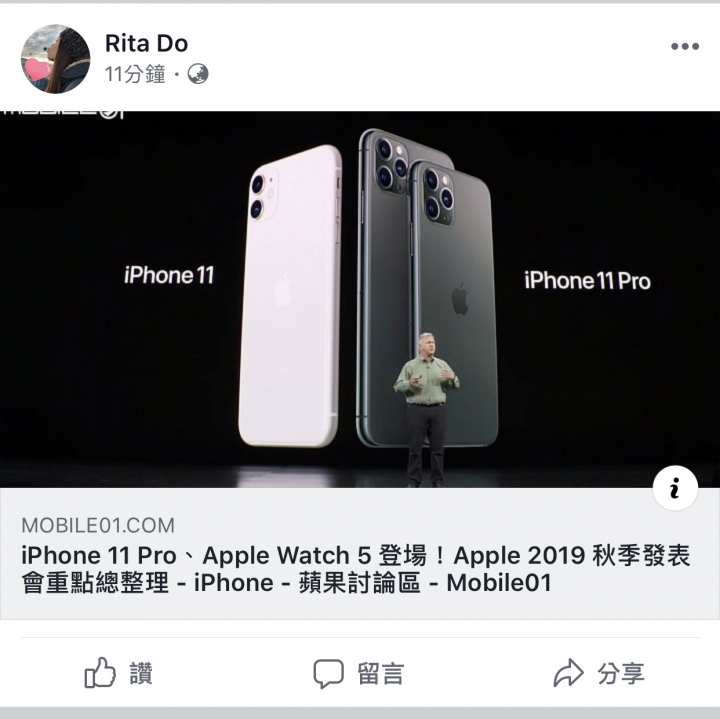Tap the 11分鐘 post timestamp

(x=135, y=74)
